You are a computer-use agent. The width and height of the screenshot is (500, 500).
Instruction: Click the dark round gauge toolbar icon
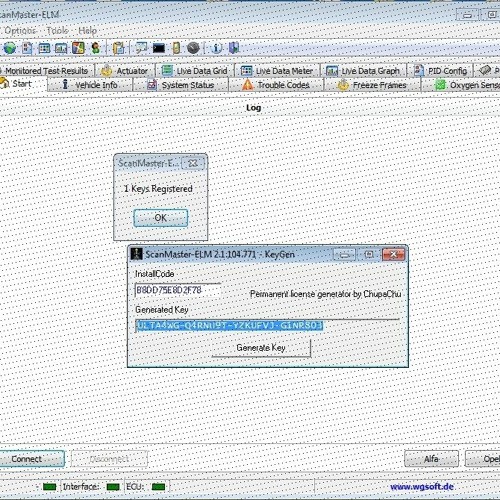[x=193, y=48]
